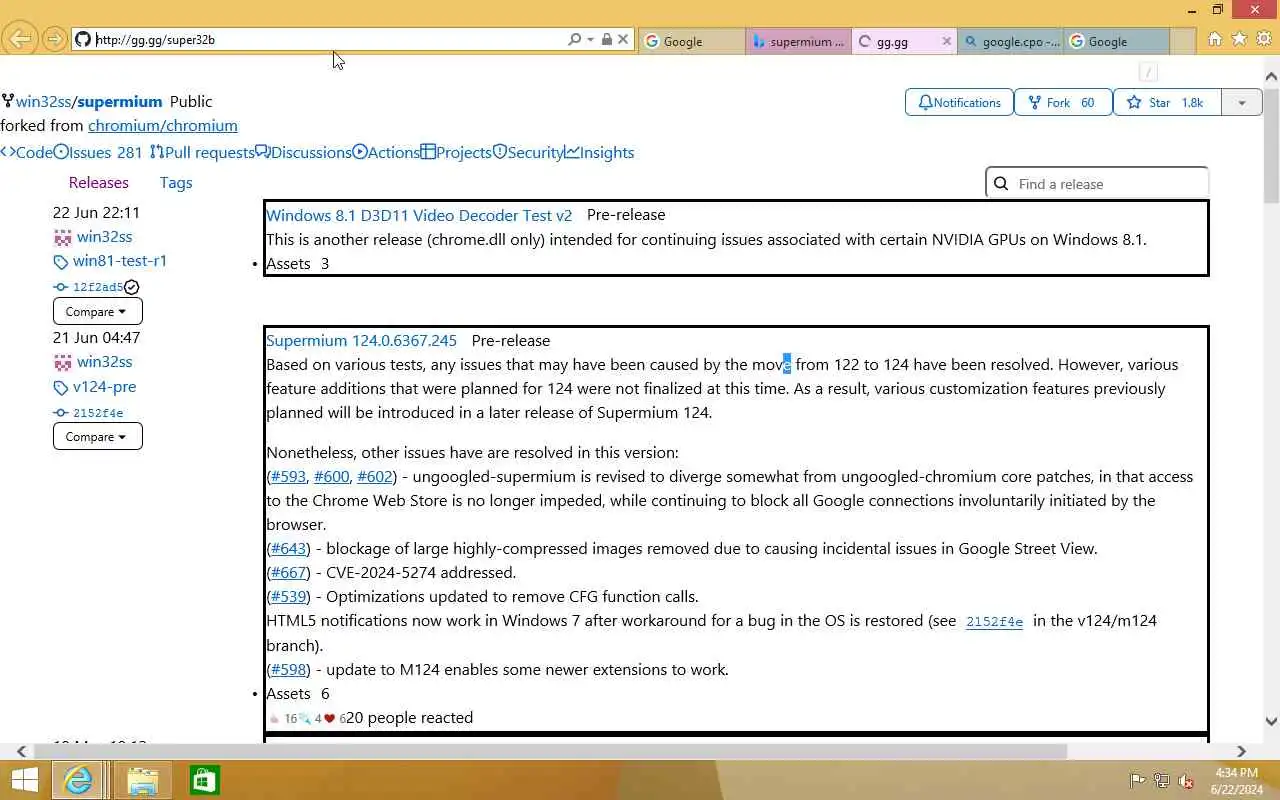Open issue #539 link
1280x800 pixels.
[x=288, y=597]
